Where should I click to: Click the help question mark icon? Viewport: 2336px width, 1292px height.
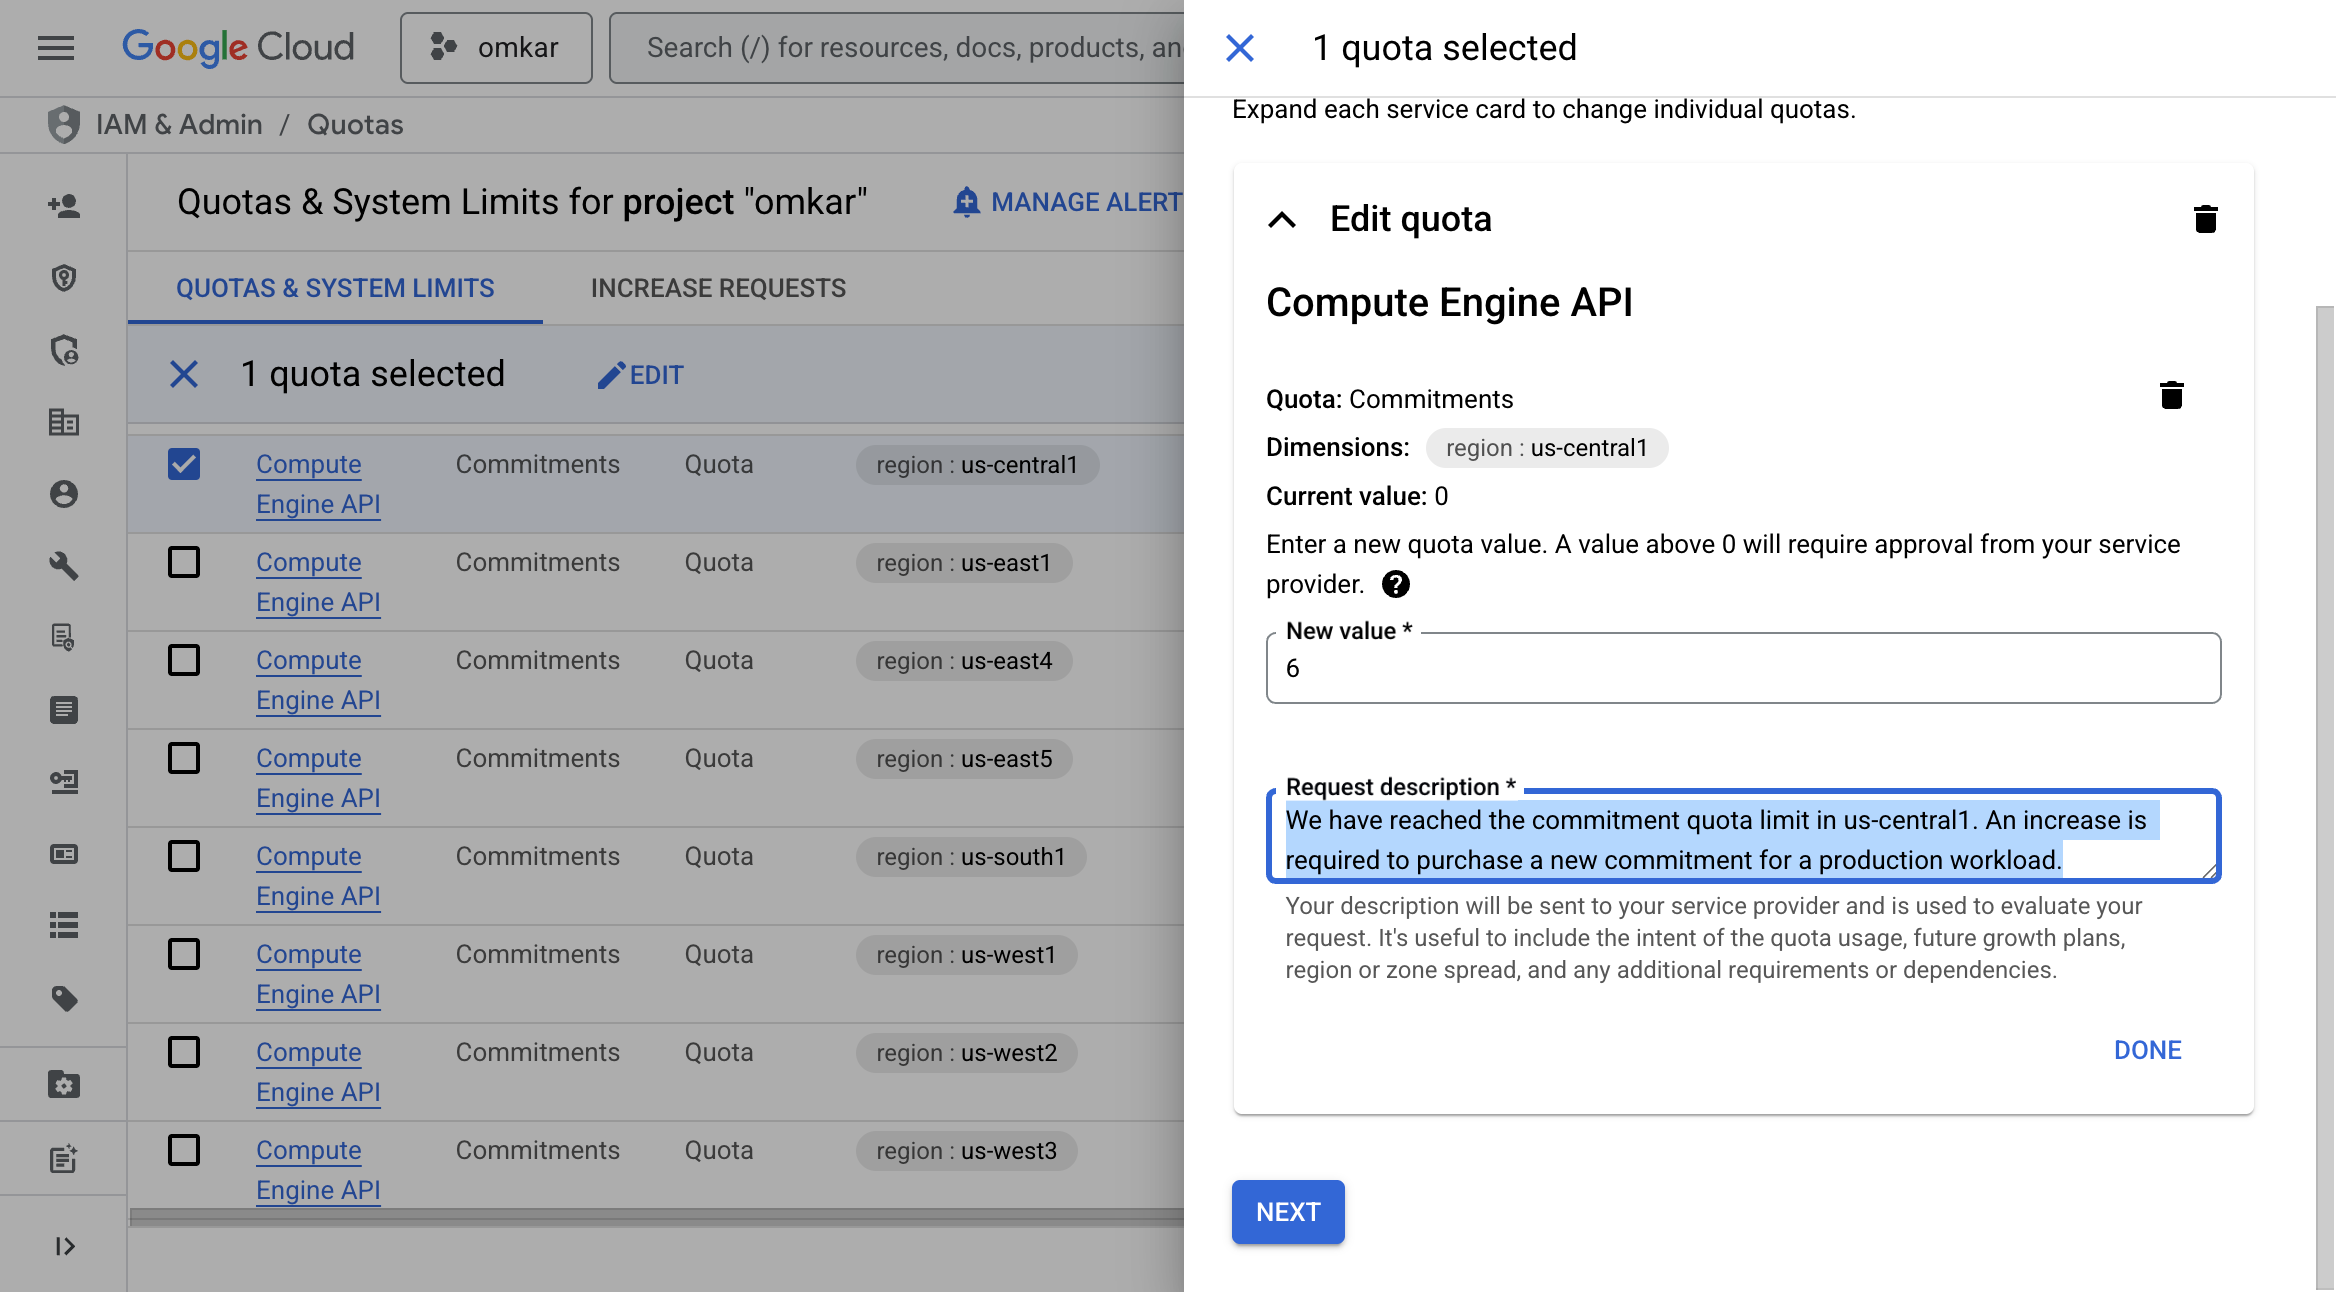point(1395,584)
